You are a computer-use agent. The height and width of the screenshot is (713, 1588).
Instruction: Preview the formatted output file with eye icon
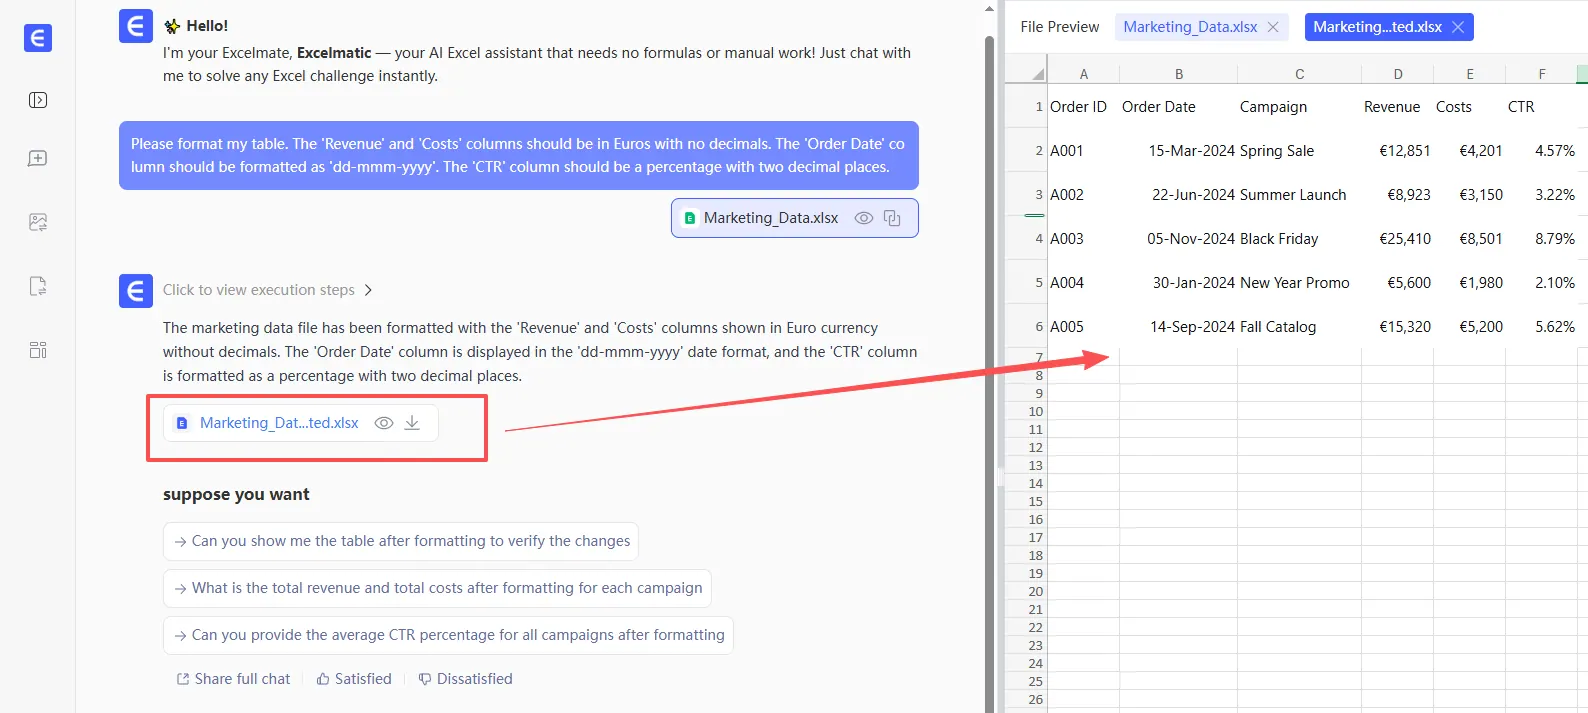point(383,423)
